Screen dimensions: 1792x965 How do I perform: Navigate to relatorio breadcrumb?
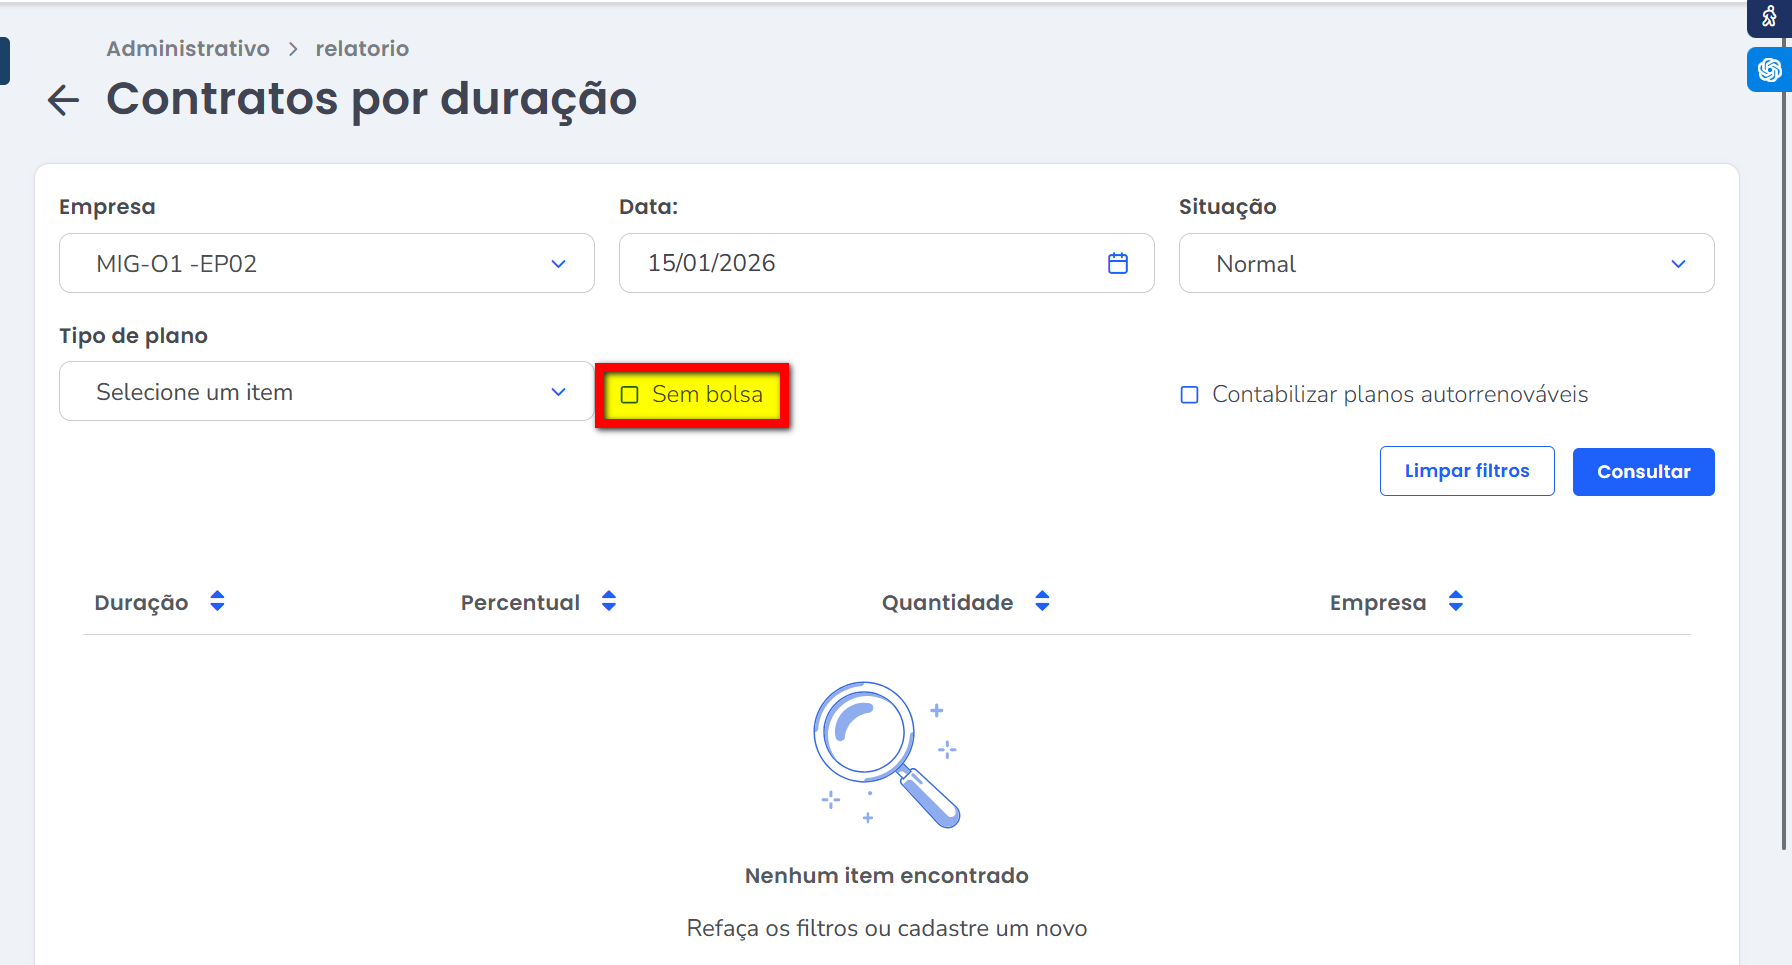(362, 49)
